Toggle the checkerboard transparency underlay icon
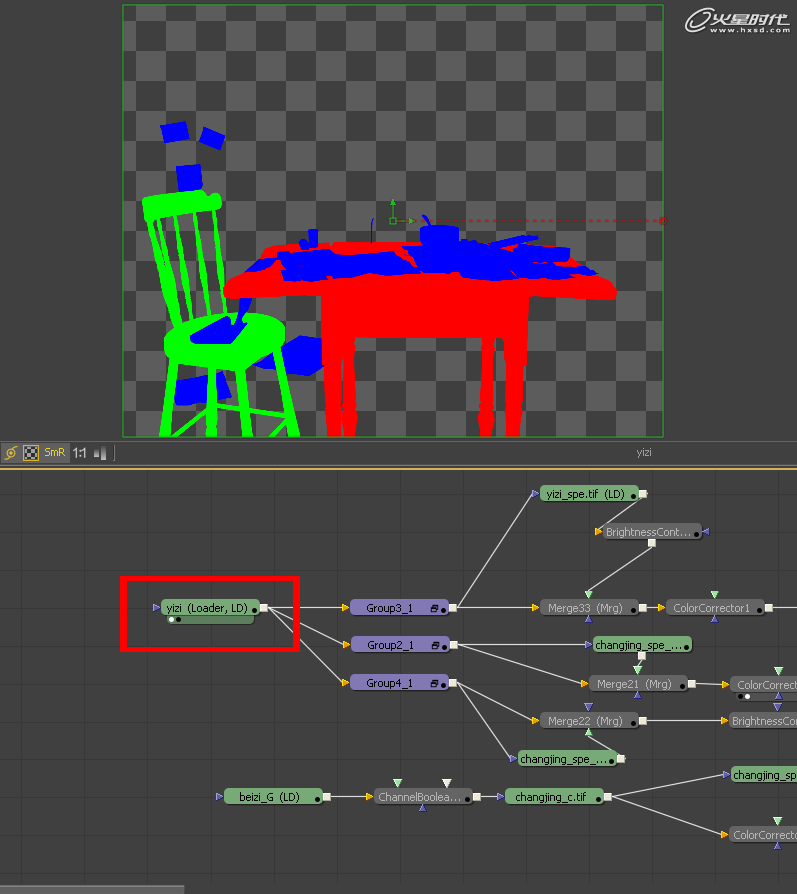 (x=31, y=453)
